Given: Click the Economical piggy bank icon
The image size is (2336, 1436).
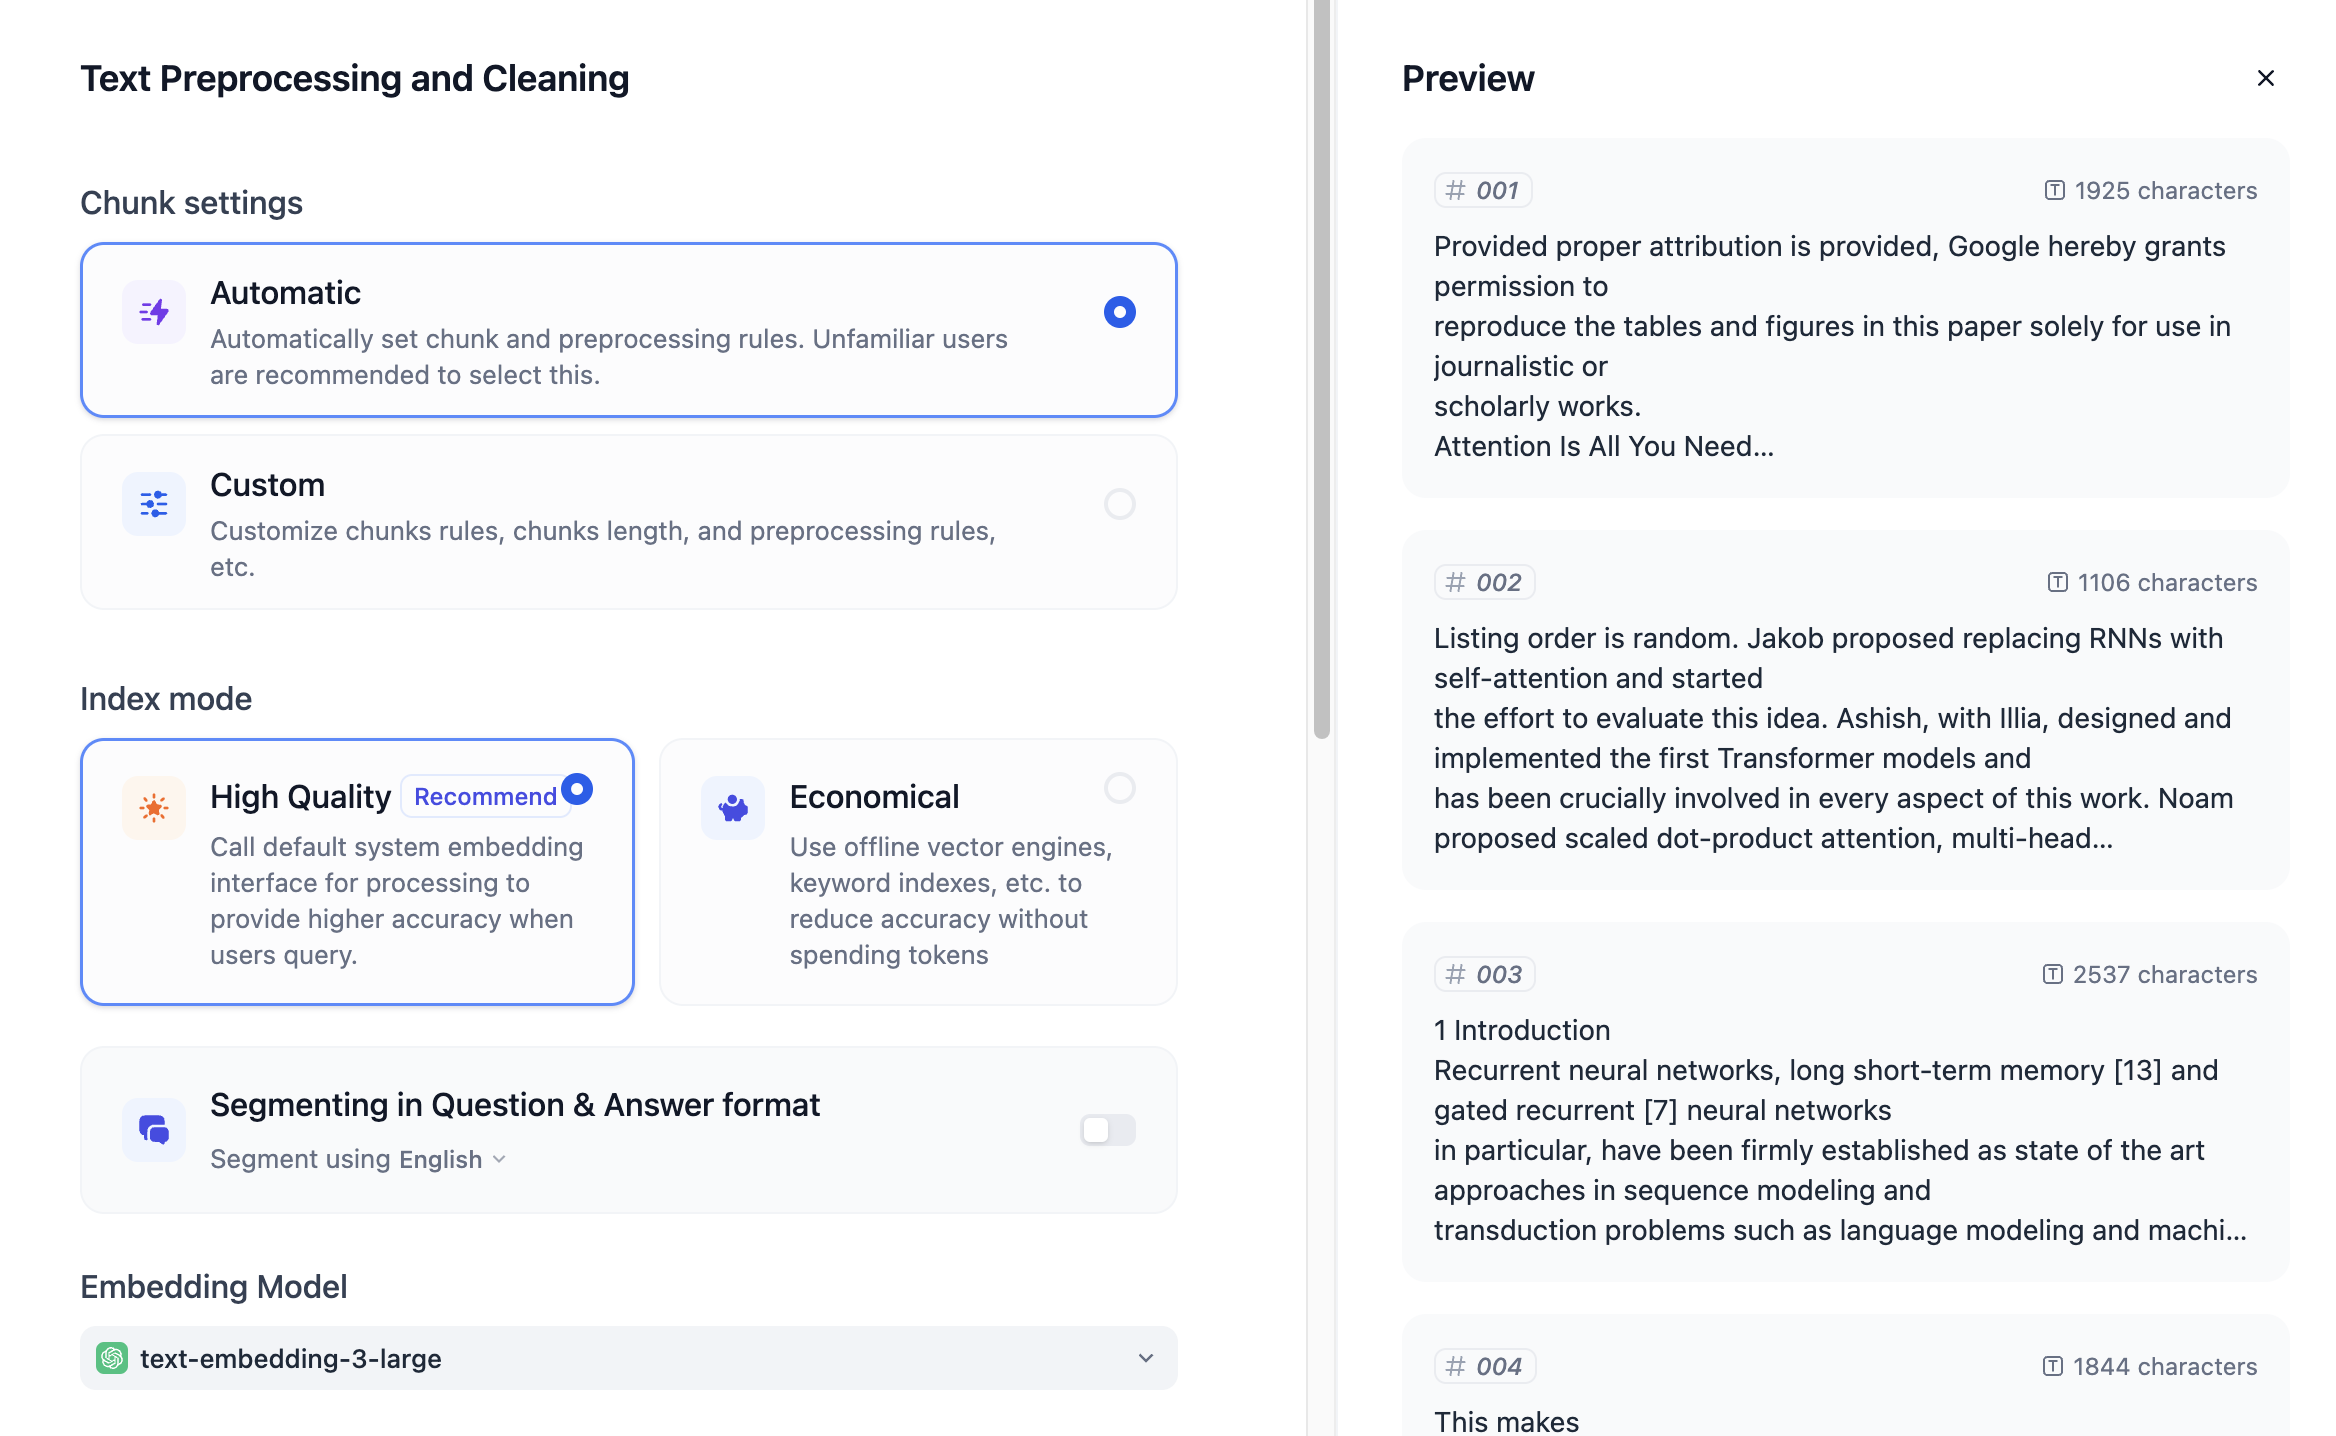Looking at the screenshot, I should 733,808.
